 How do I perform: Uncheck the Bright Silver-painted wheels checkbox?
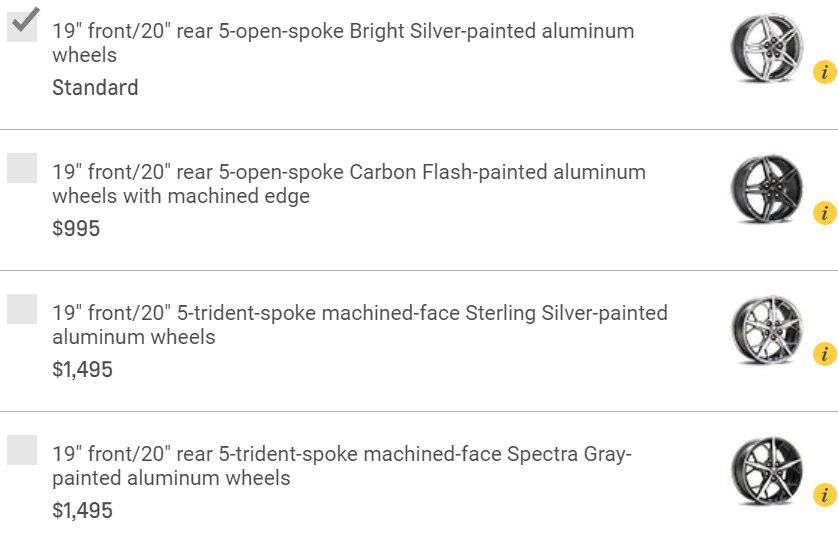tap(22, 26)
